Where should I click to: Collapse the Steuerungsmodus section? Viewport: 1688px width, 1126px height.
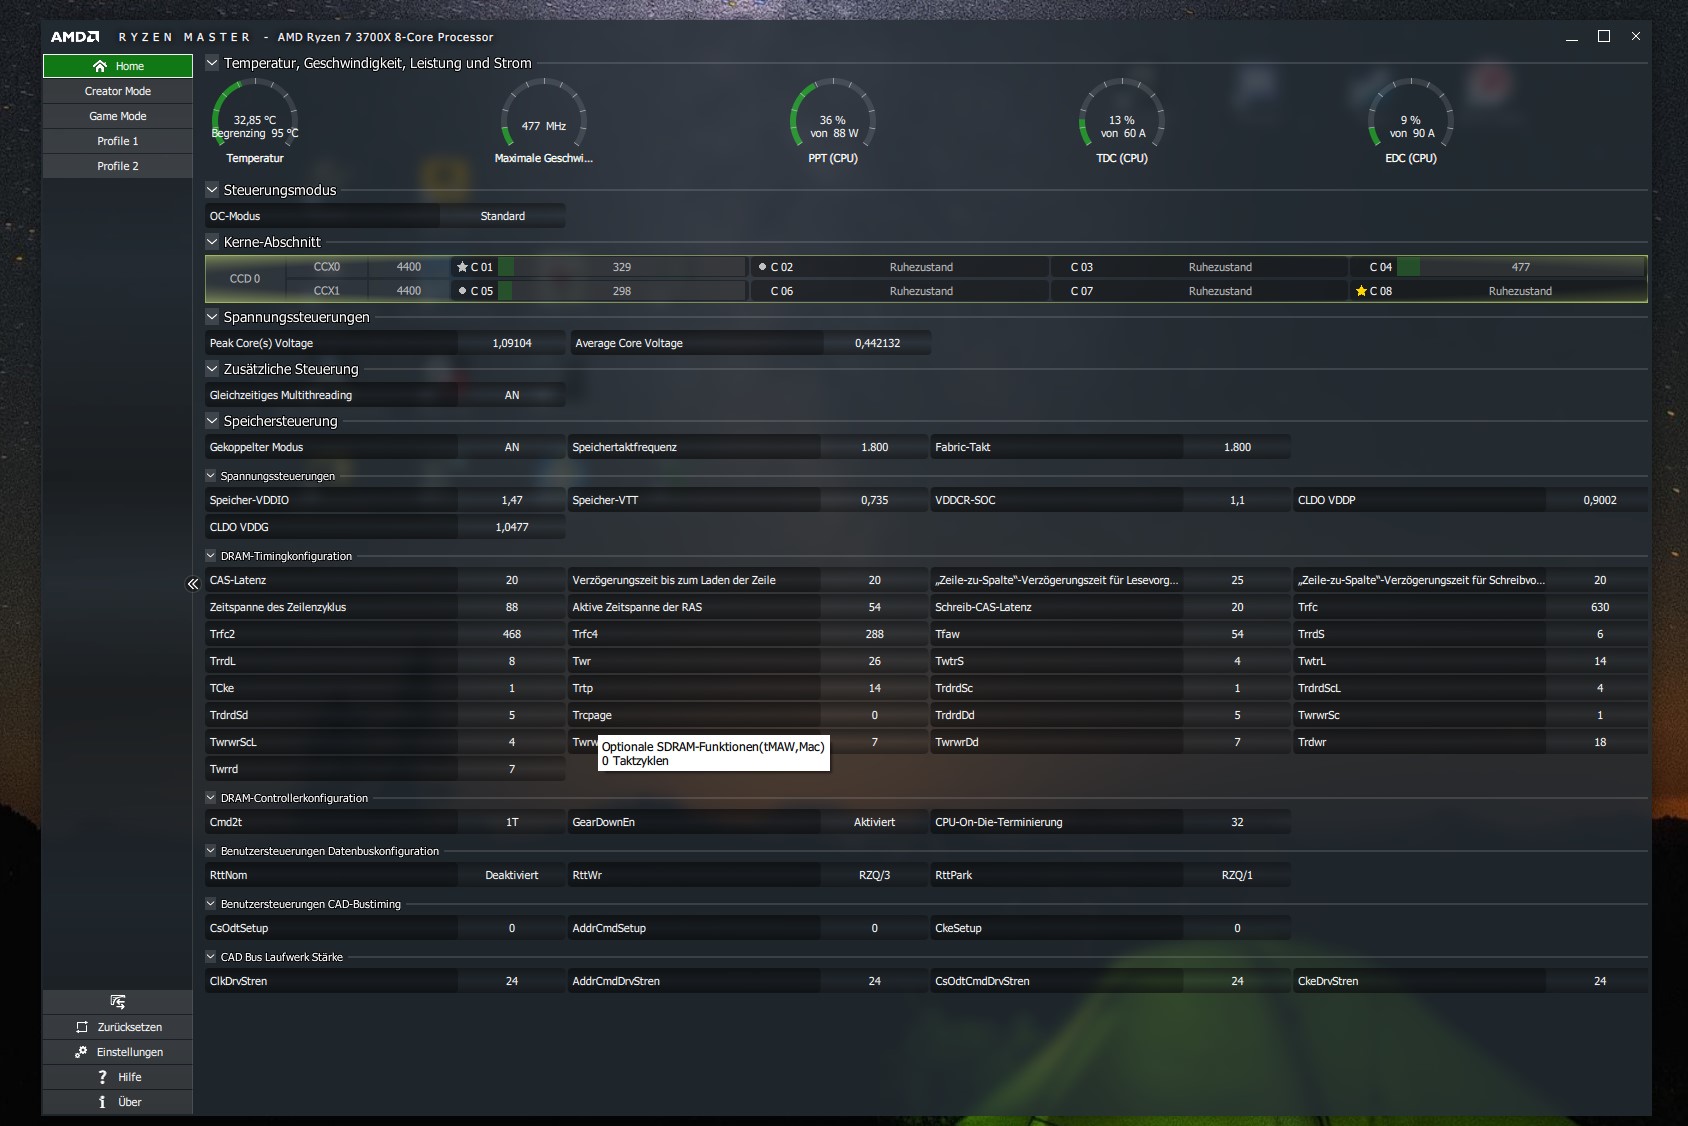[x=212, y=190]
